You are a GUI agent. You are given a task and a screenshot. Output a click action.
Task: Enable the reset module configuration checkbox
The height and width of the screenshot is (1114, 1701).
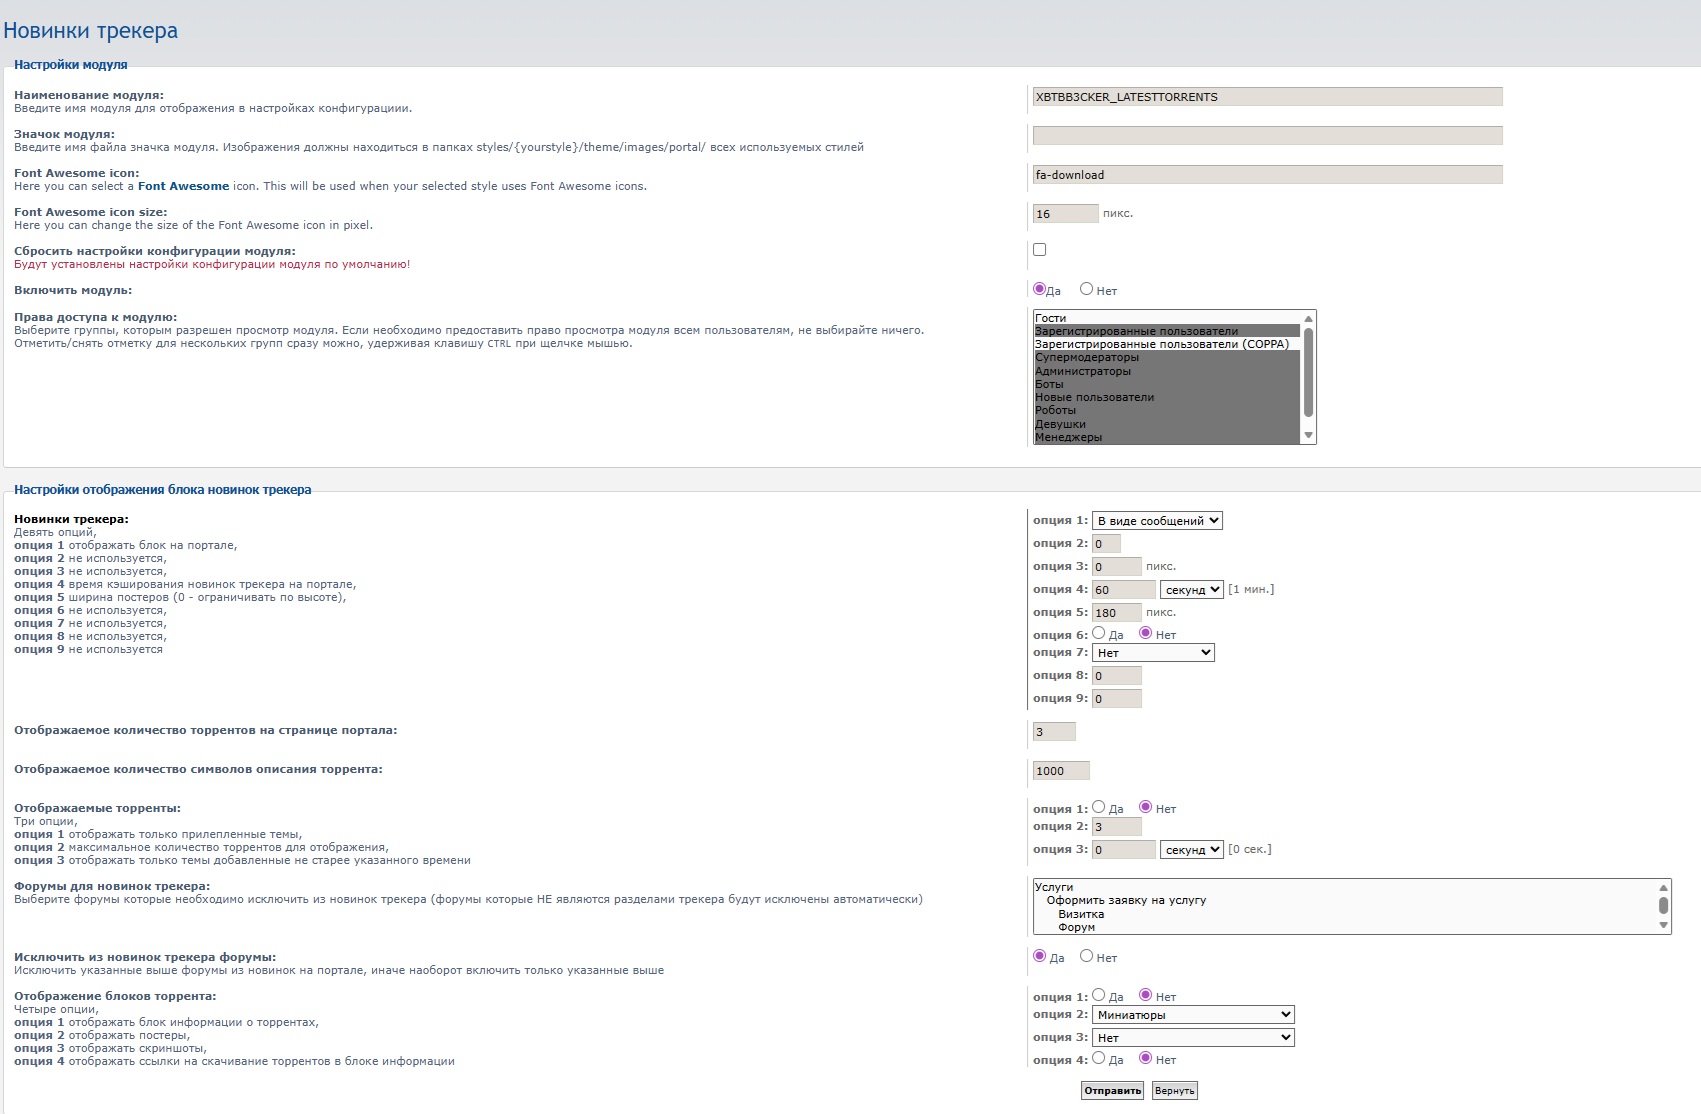coord(1040,250)
